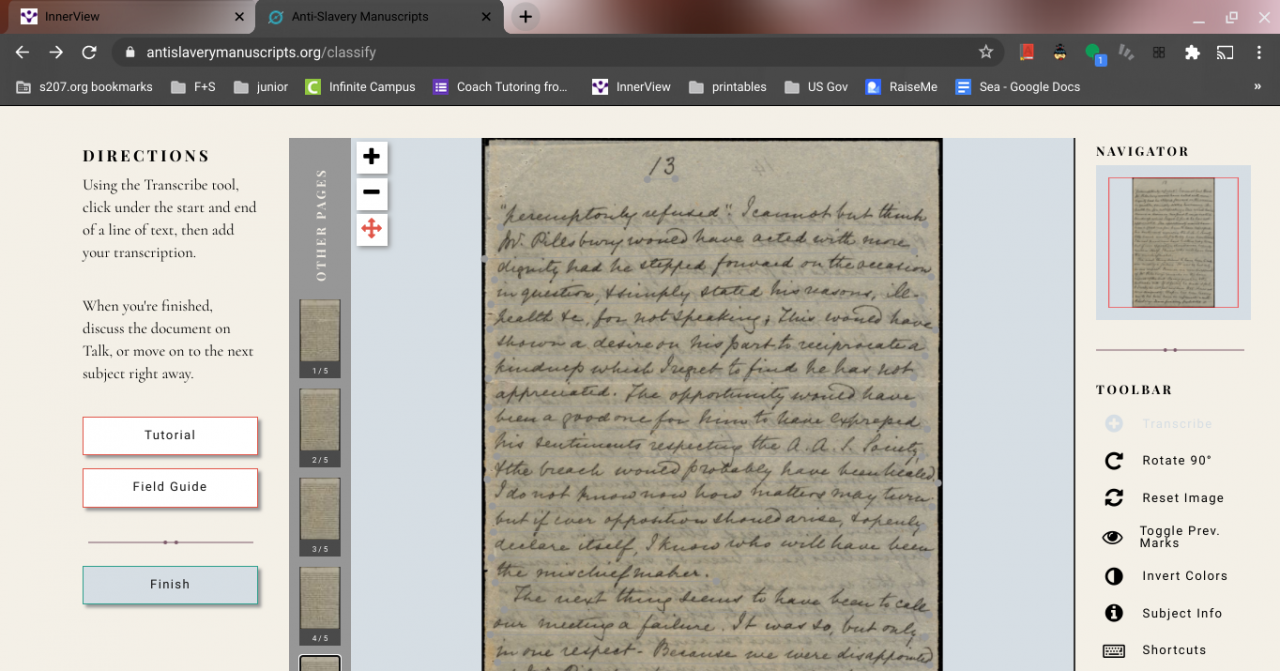
Task: Click the Navigator heading
Action: coord(1142,152)
